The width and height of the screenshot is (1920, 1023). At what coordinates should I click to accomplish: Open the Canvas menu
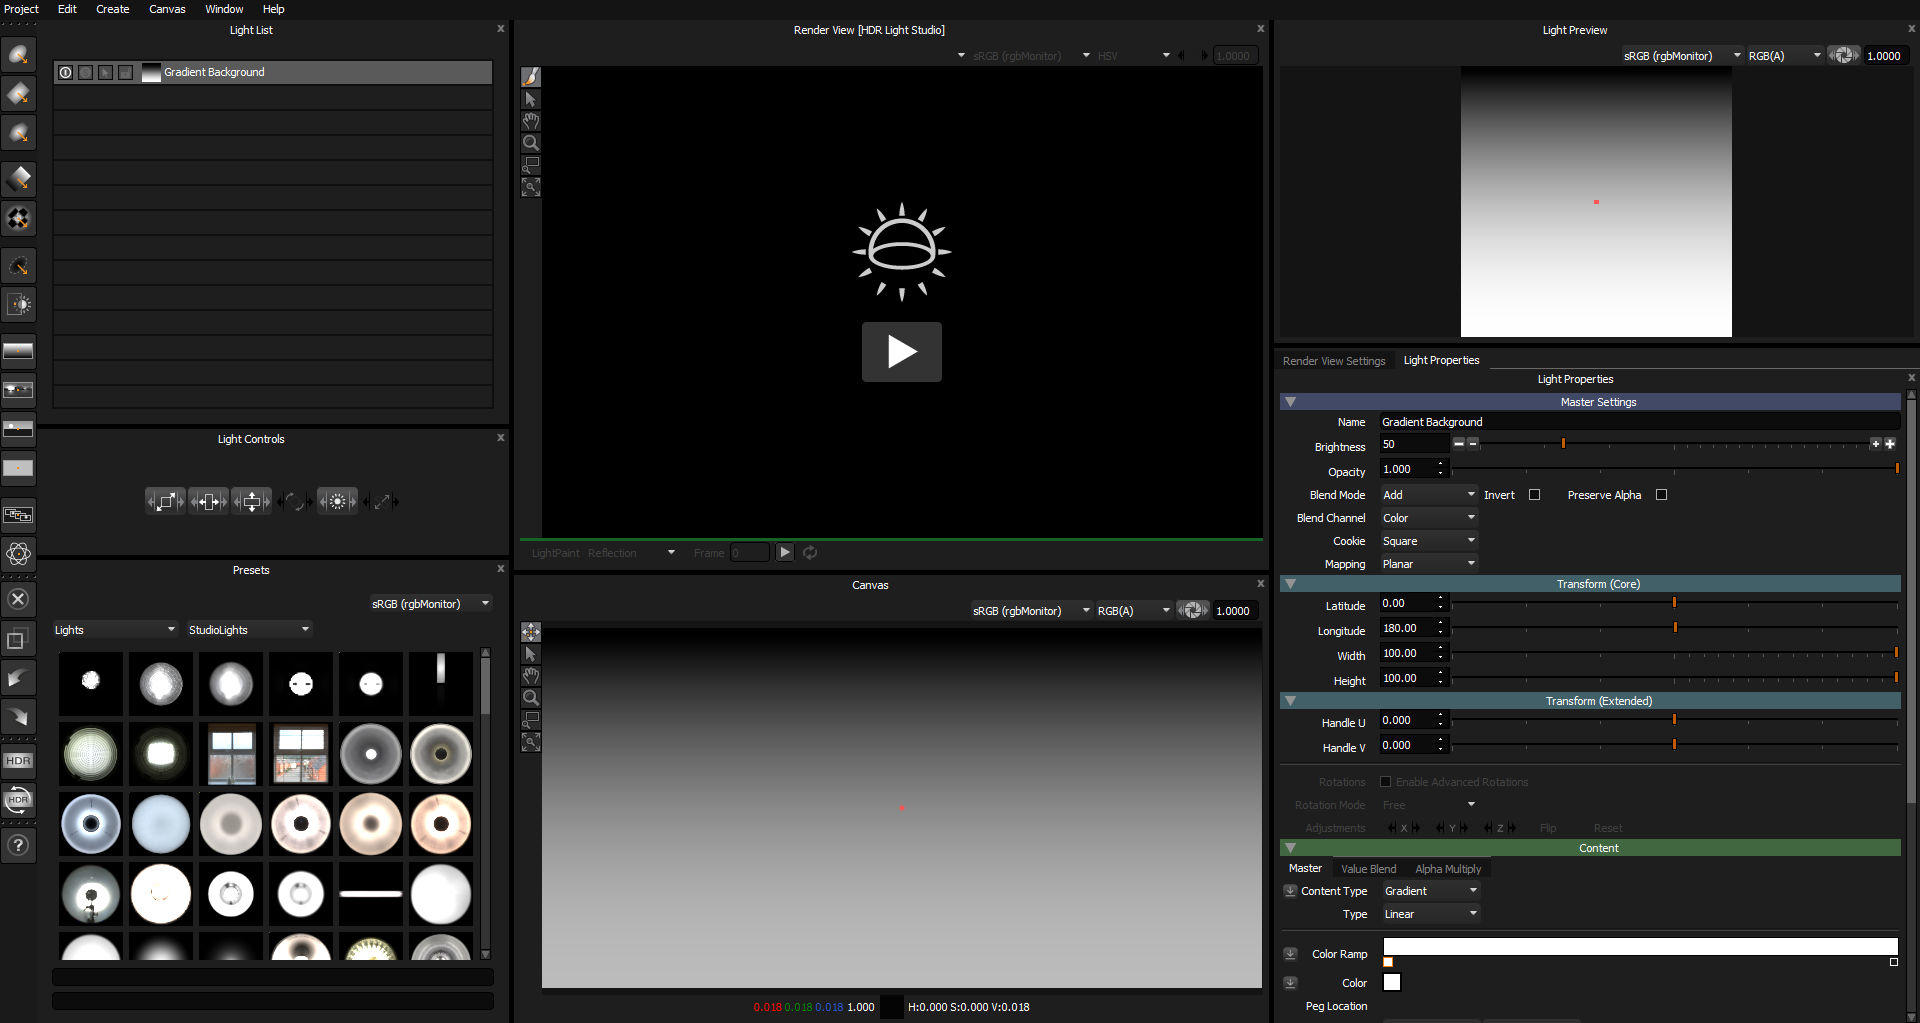167,9
